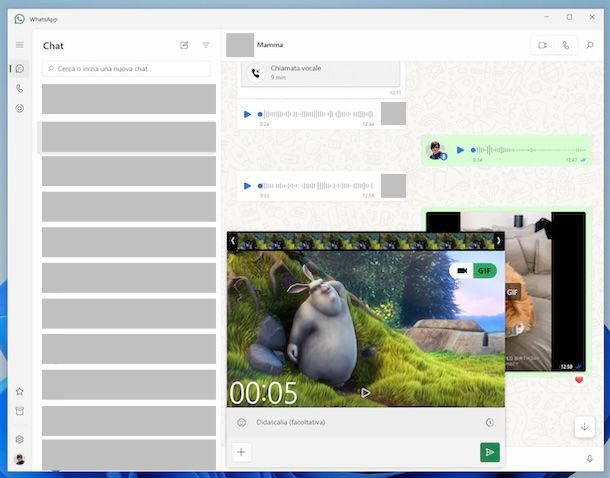Click the search or start new chat field
This screenshot has width=610, height=478.
click(126, 69)
